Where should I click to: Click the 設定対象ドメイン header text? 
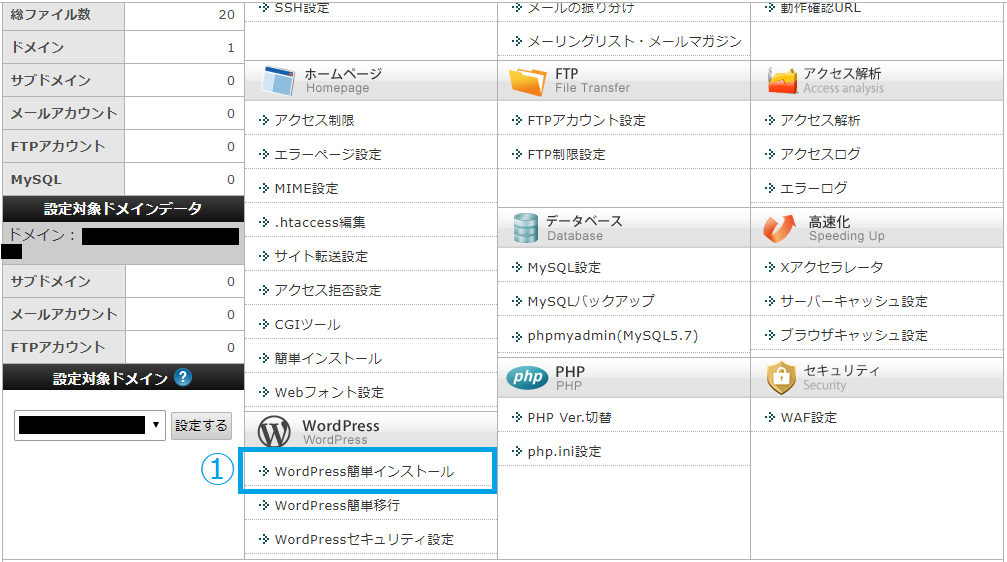pos(110,379)
